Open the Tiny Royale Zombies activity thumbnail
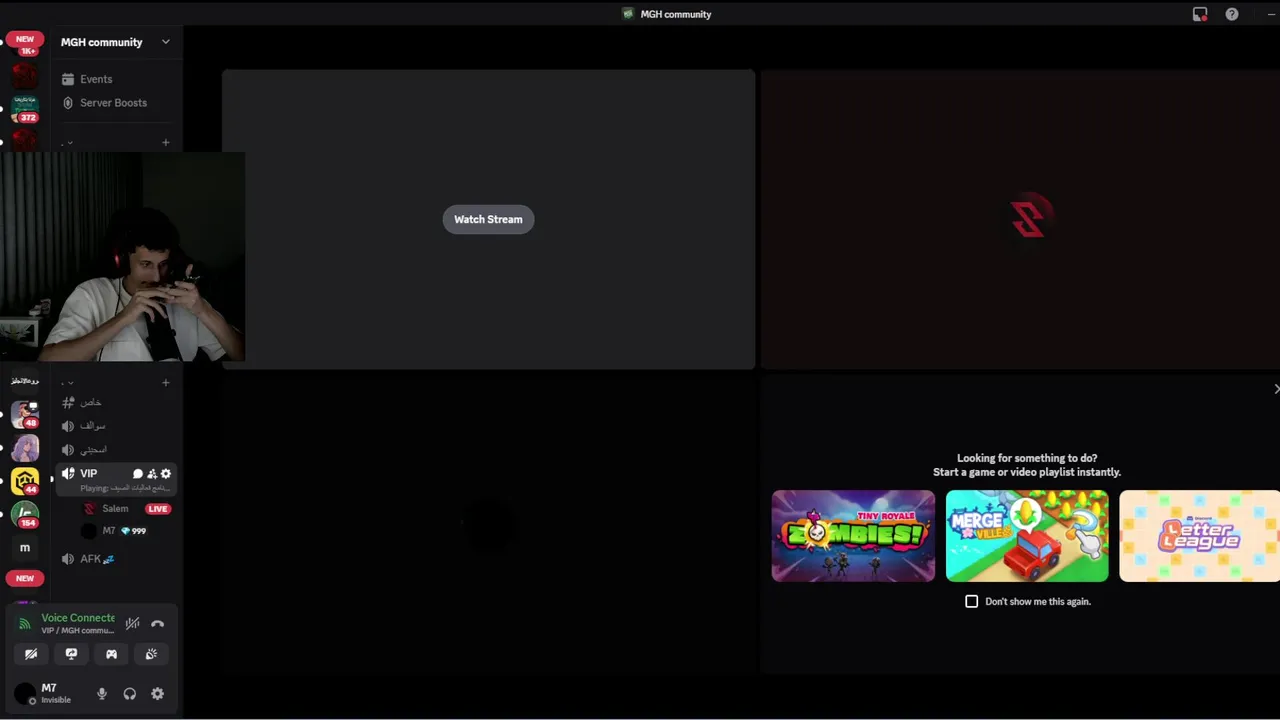1280x720 pixels. 853,536
